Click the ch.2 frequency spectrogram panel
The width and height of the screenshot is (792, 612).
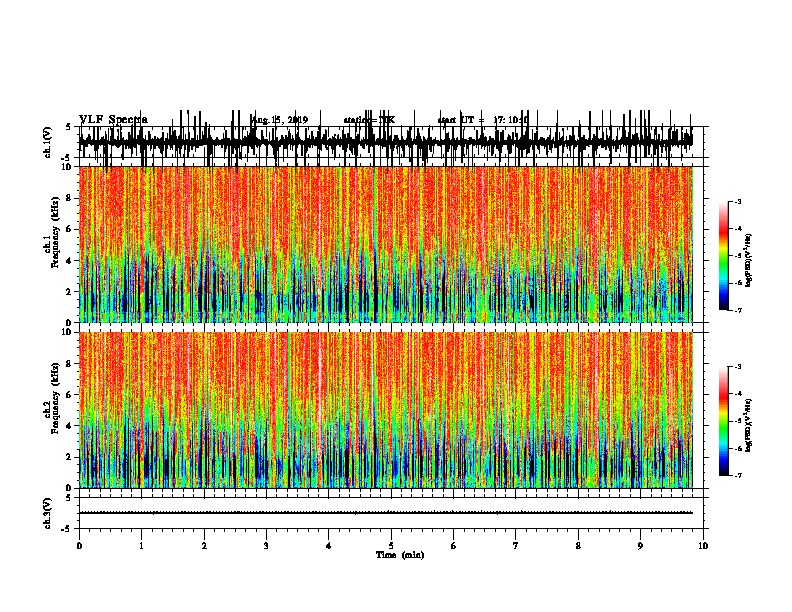point(385,410)
